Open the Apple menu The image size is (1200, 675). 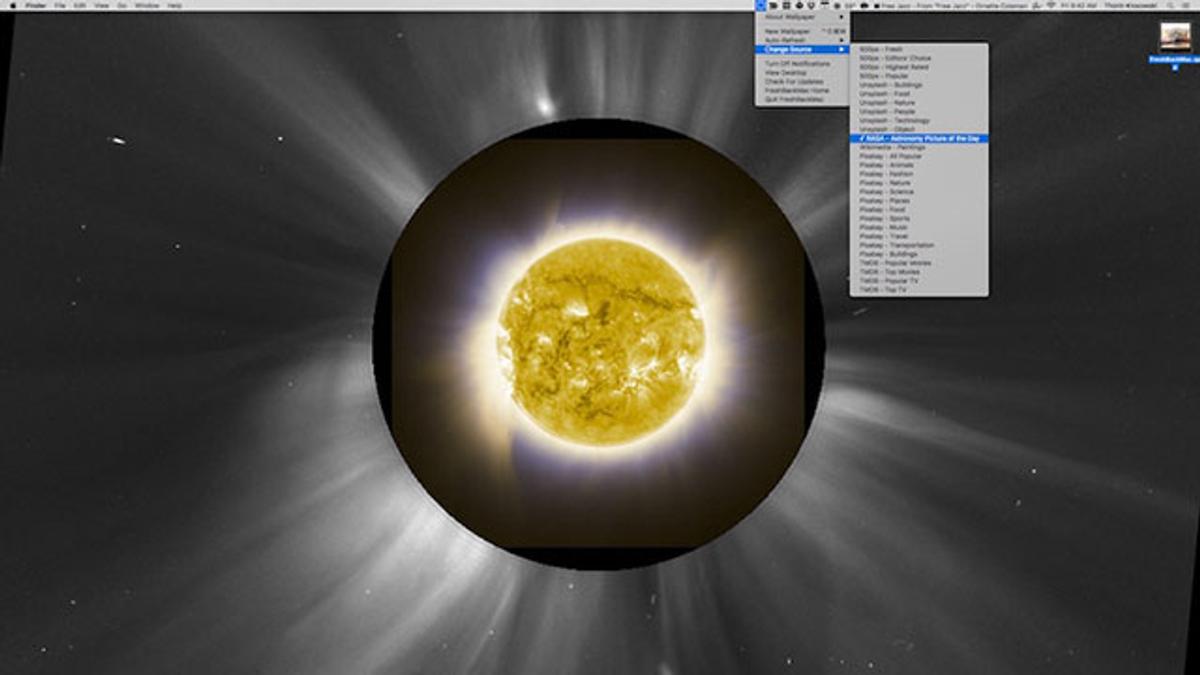coord(12,5)
